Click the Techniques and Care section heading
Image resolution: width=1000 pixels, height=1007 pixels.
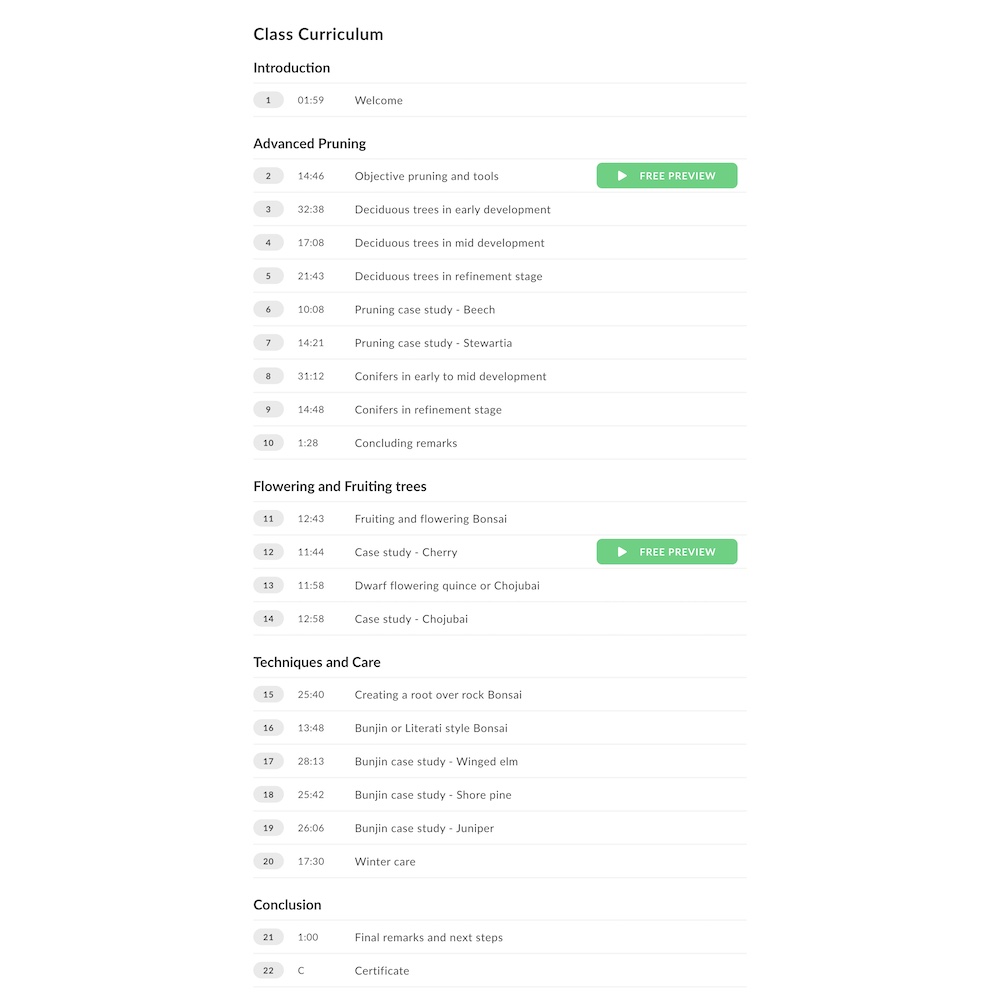click(x=316, y=662)
